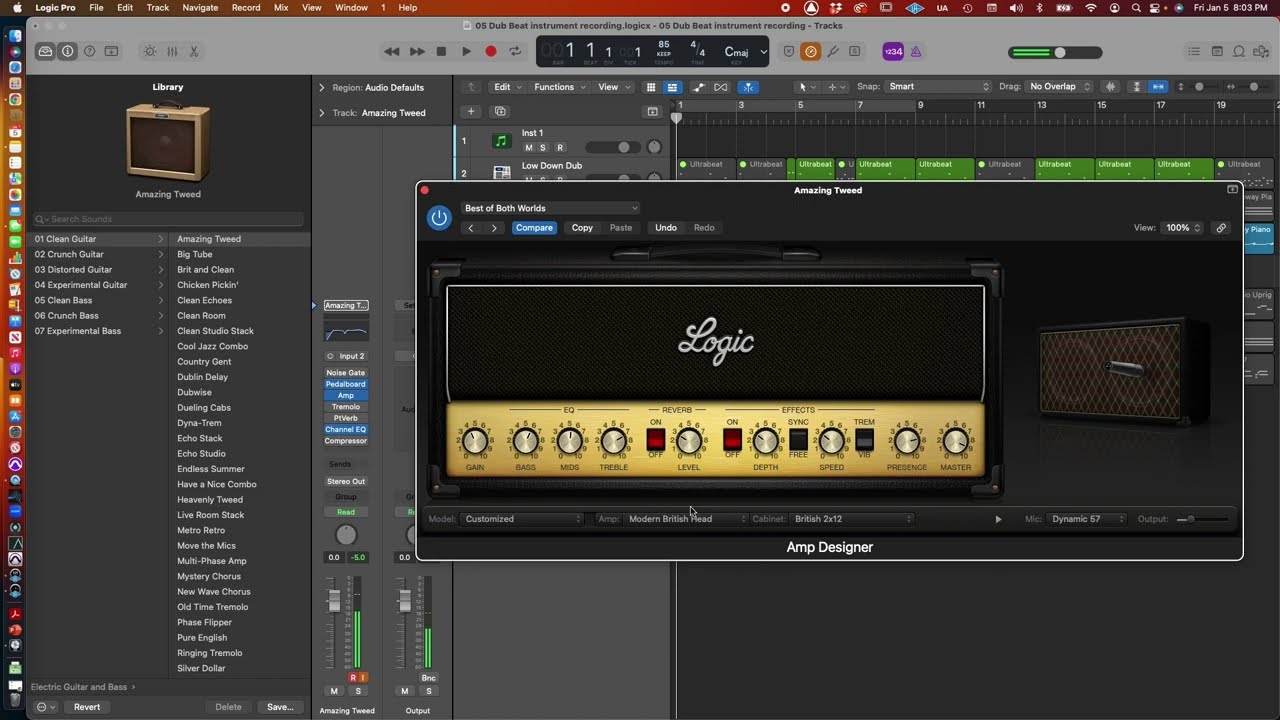Open the Track menu in menu bar
Screen dimensions: 1280x720
coord(158,7)
